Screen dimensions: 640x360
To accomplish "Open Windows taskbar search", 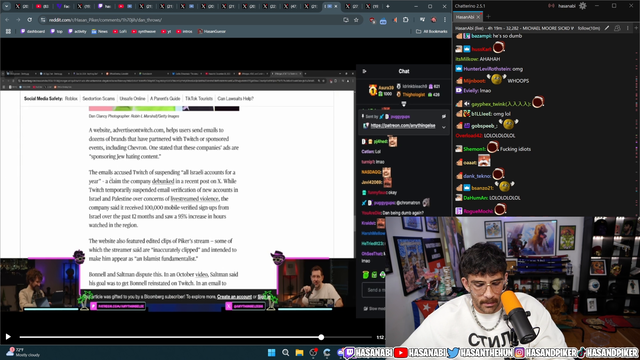I will [x=285, y=353].
